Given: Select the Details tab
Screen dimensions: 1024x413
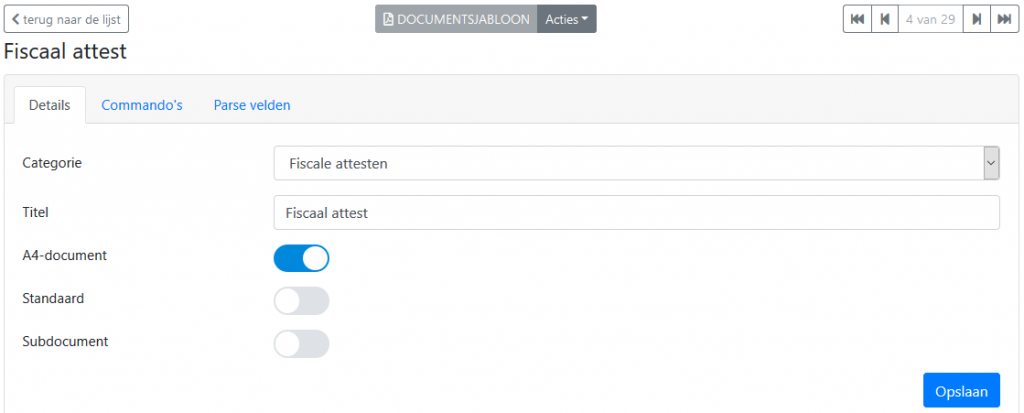Looking at the screenshot, I should pos(50,105).
